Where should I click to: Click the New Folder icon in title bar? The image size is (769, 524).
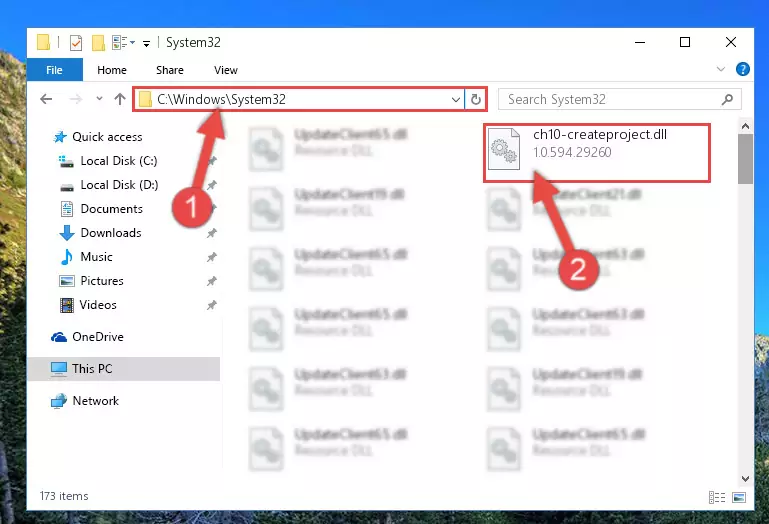98,43
